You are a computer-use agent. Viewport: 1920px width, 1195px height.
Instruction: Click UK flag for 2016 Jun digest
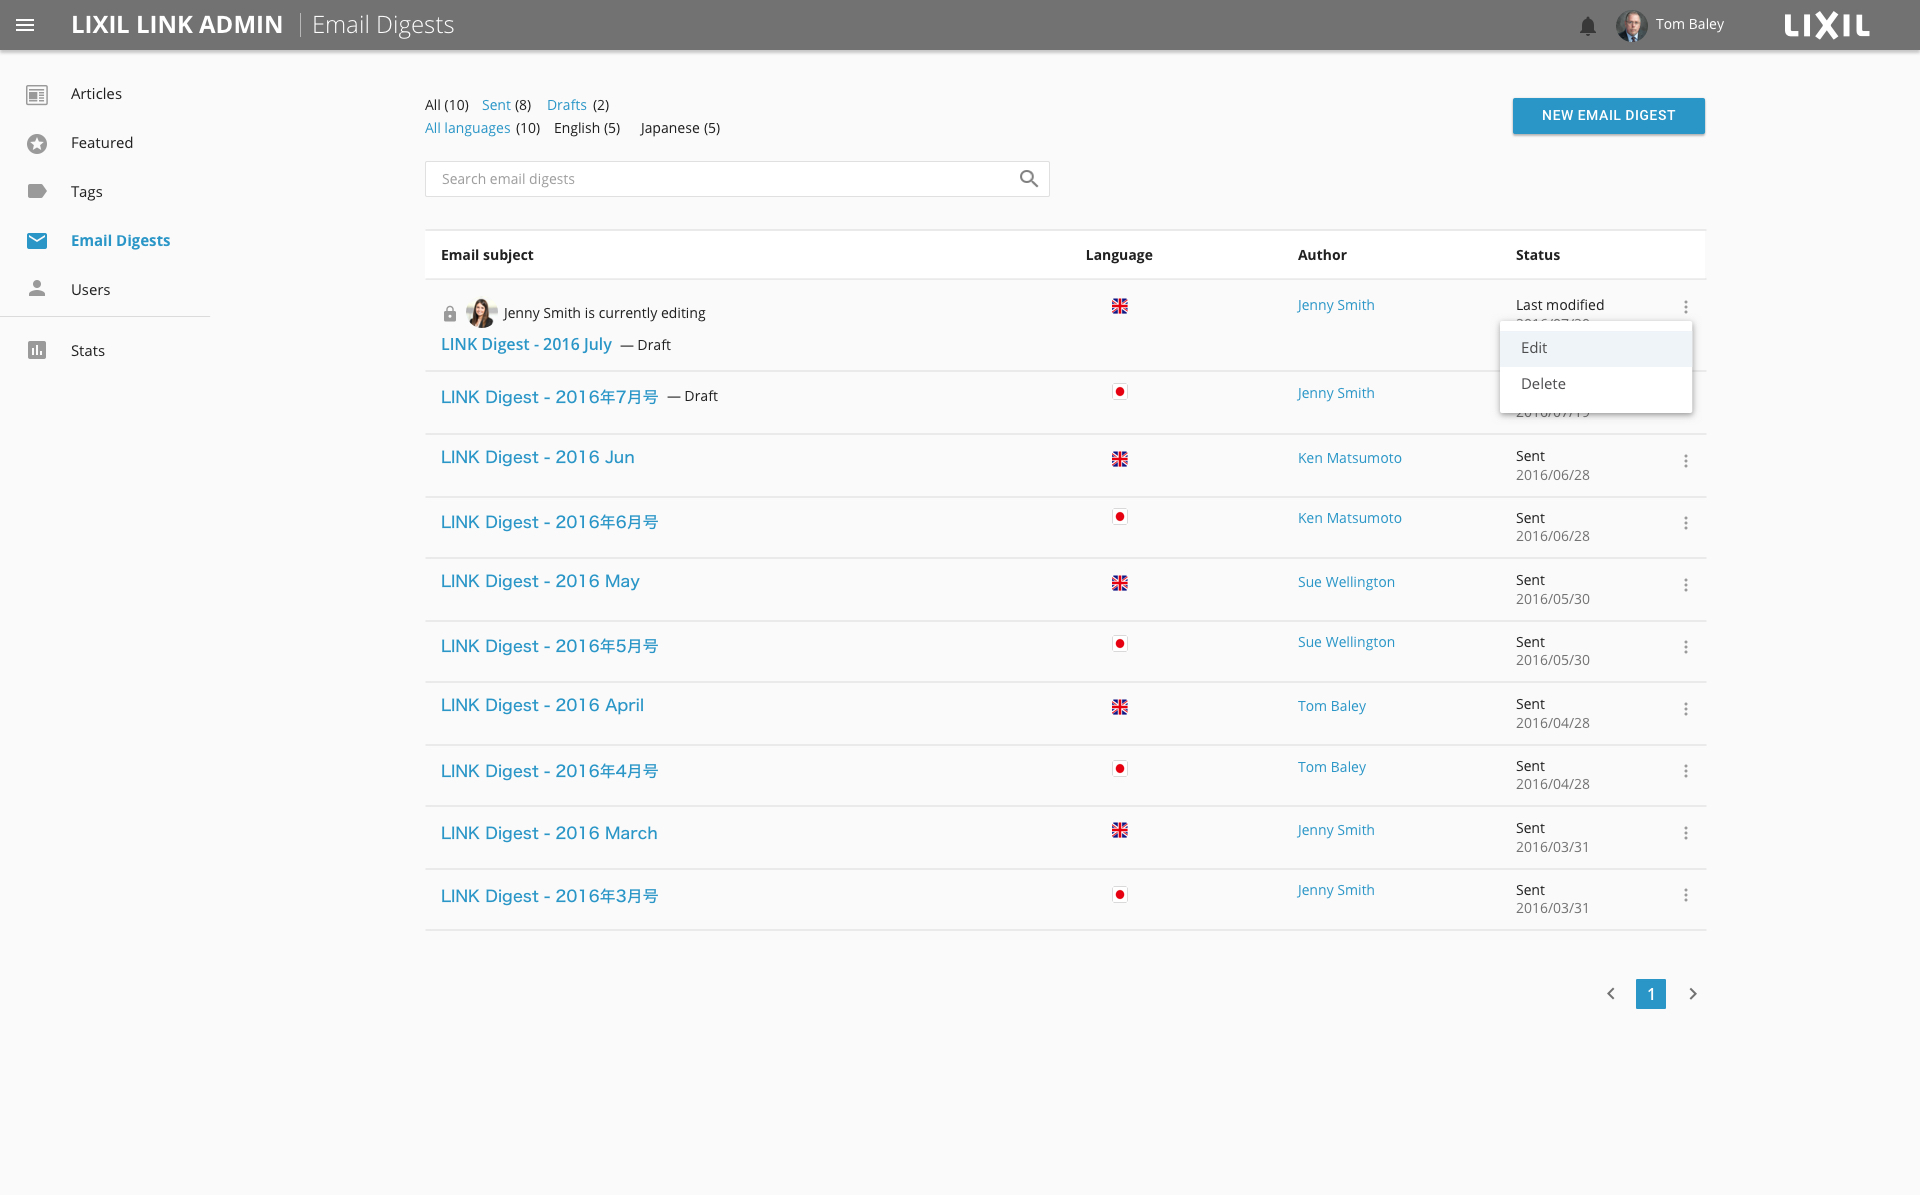point(1120,459)
